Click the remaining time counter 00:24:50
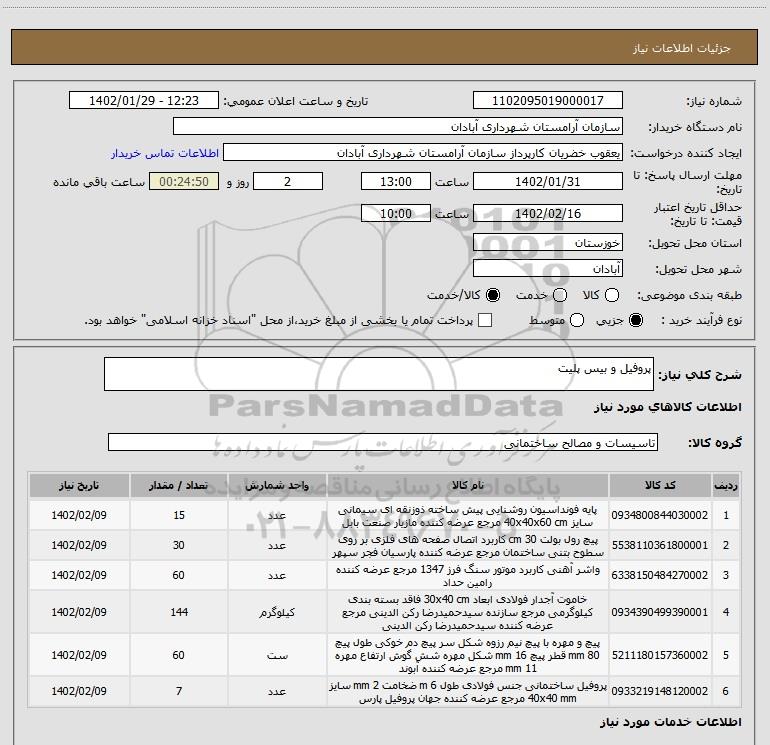 (184, 181)
